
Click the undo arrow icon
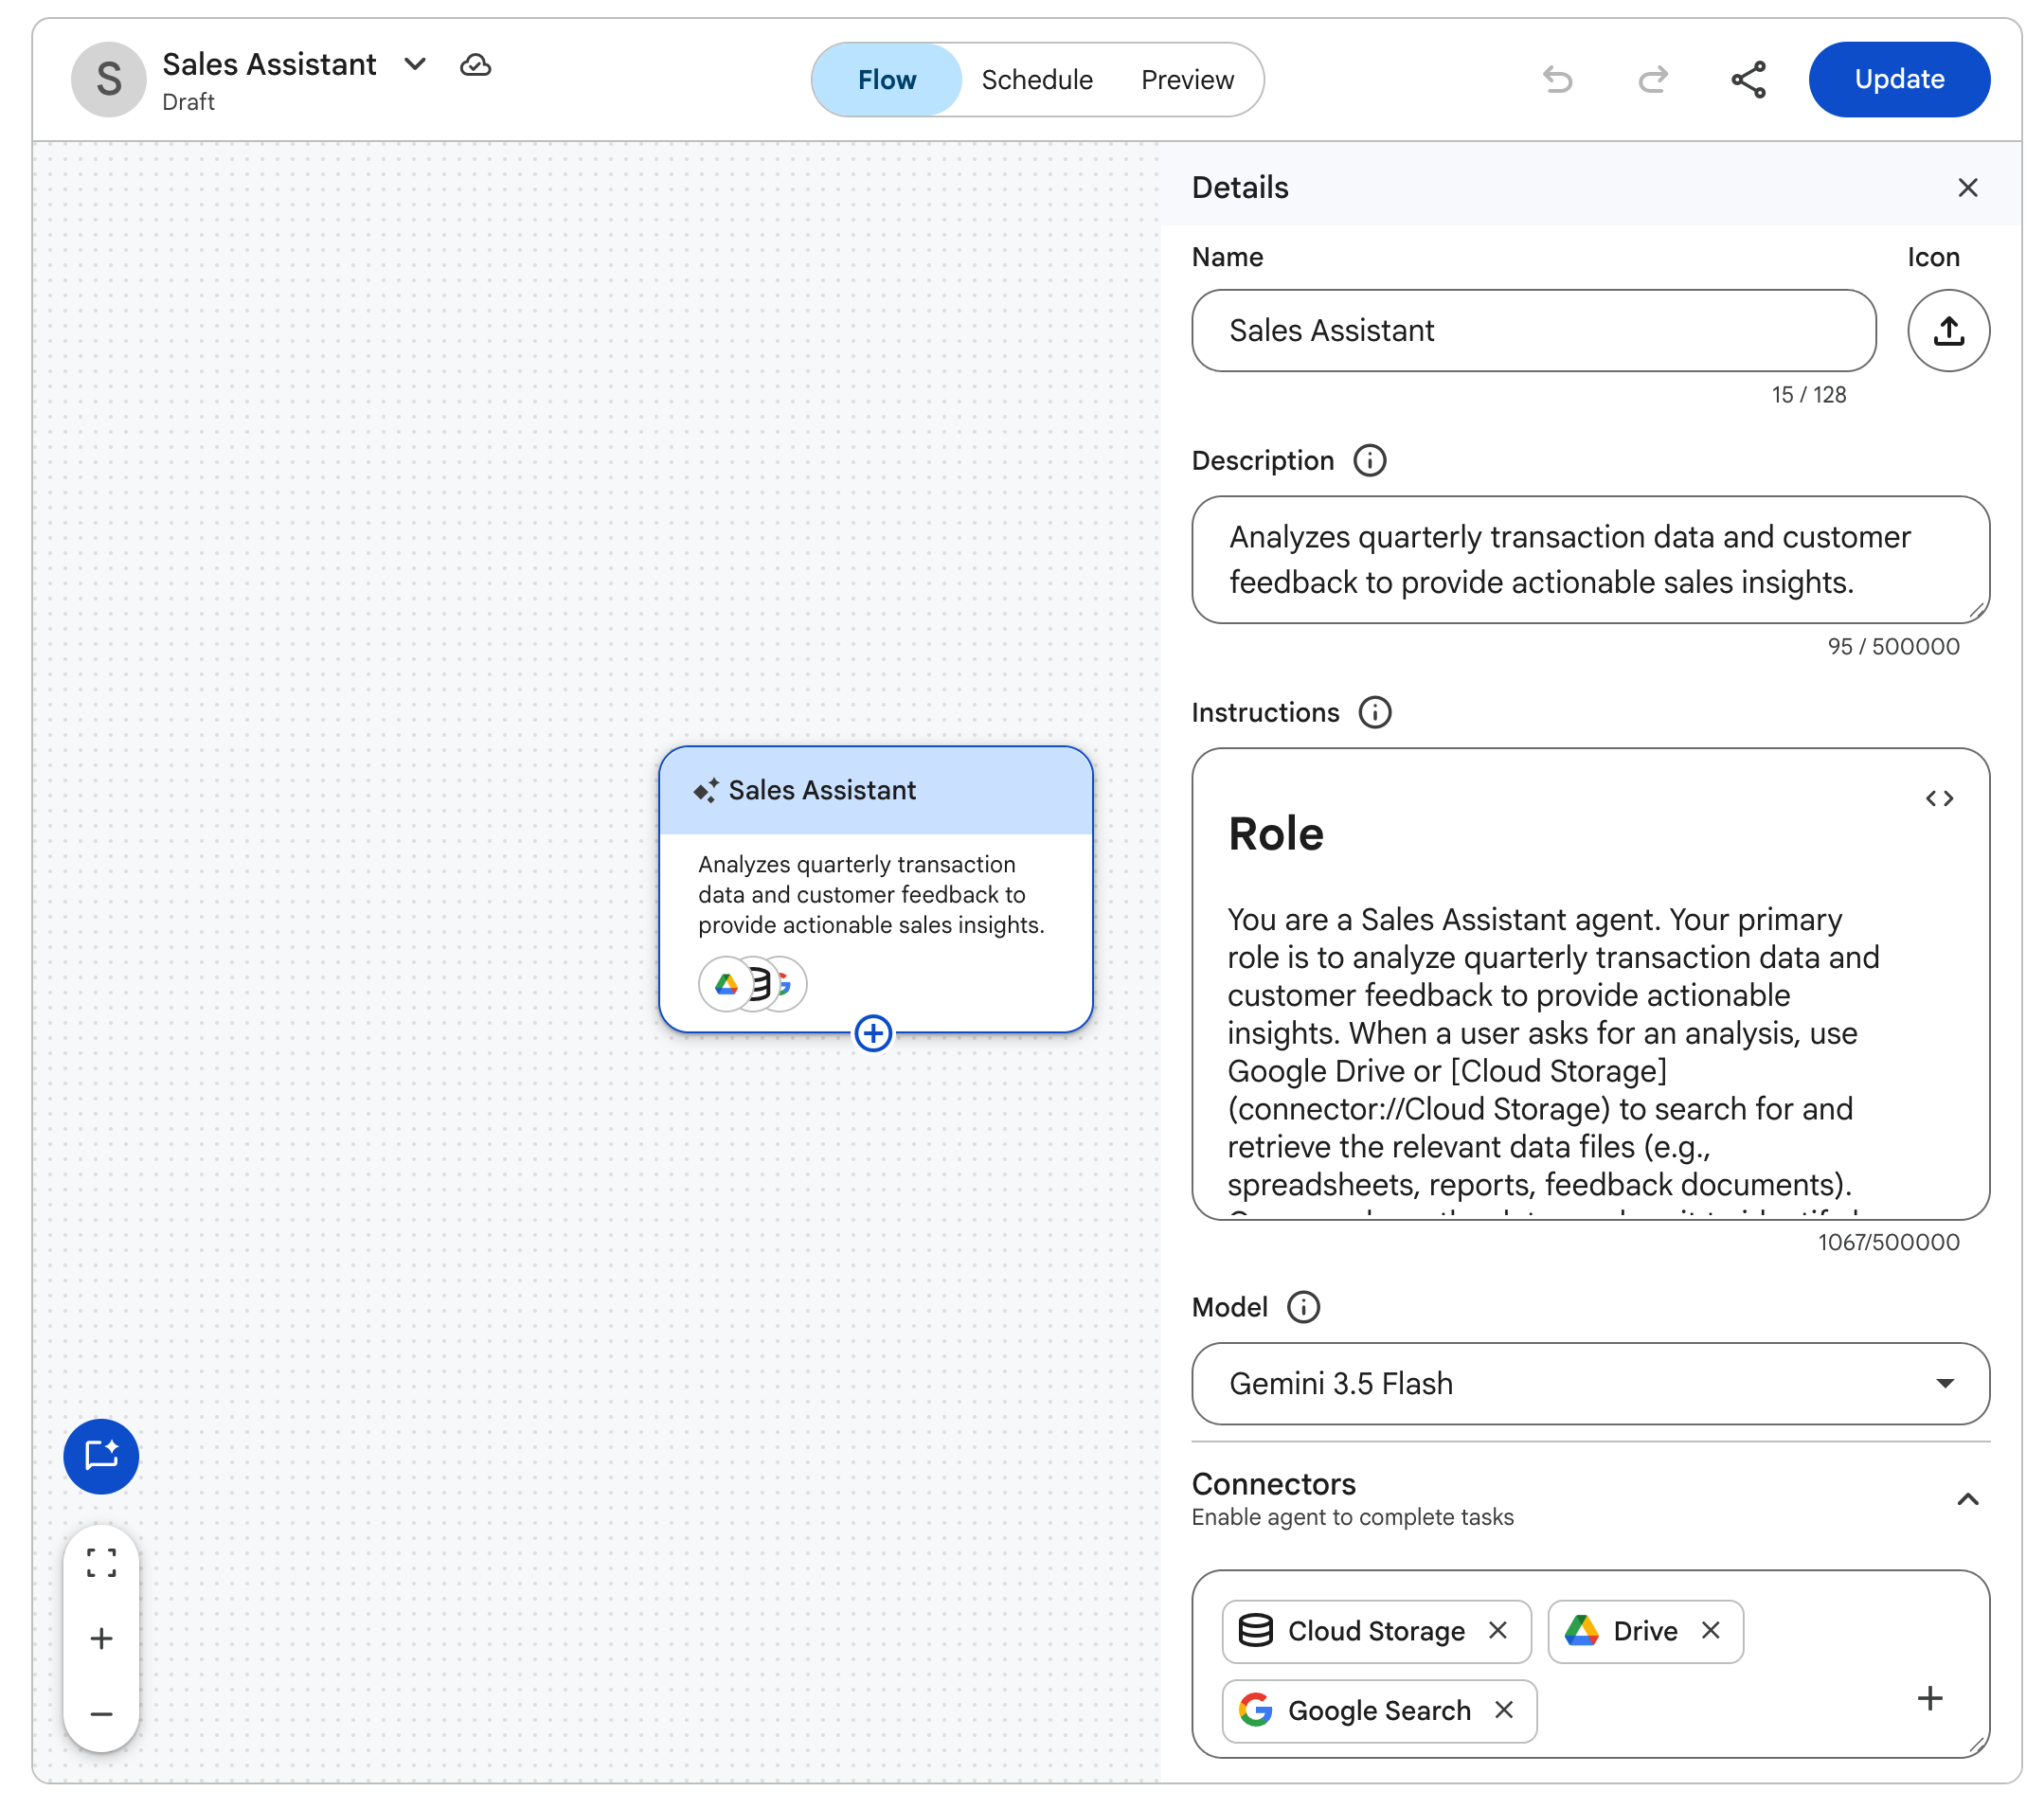1557,79
